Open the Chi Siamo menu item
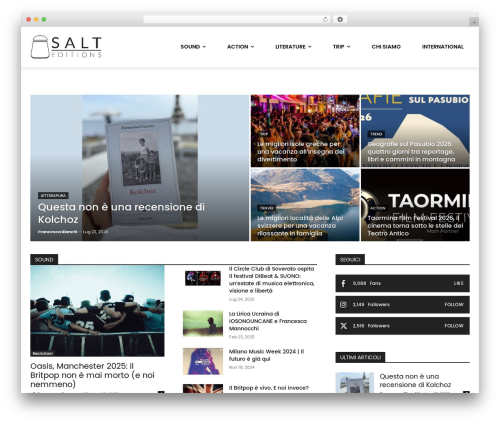The height and width of the screenshot is (423, 500). (x=386, y=47)
